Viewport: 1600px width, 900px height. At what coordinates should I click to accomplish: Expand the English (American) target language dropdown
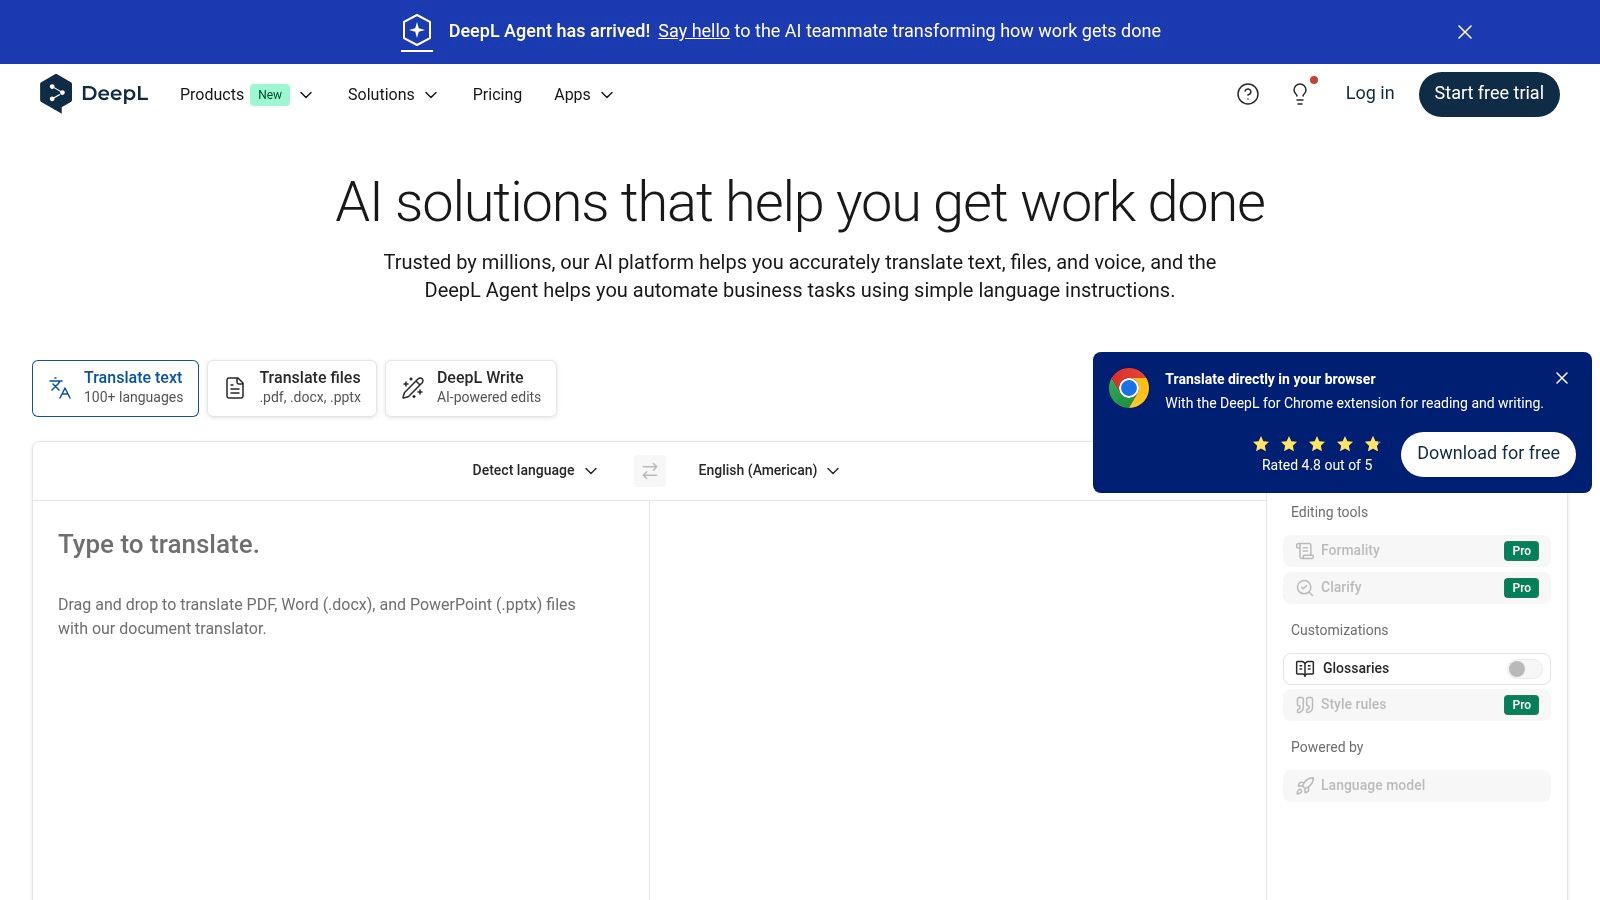[768, 471]
